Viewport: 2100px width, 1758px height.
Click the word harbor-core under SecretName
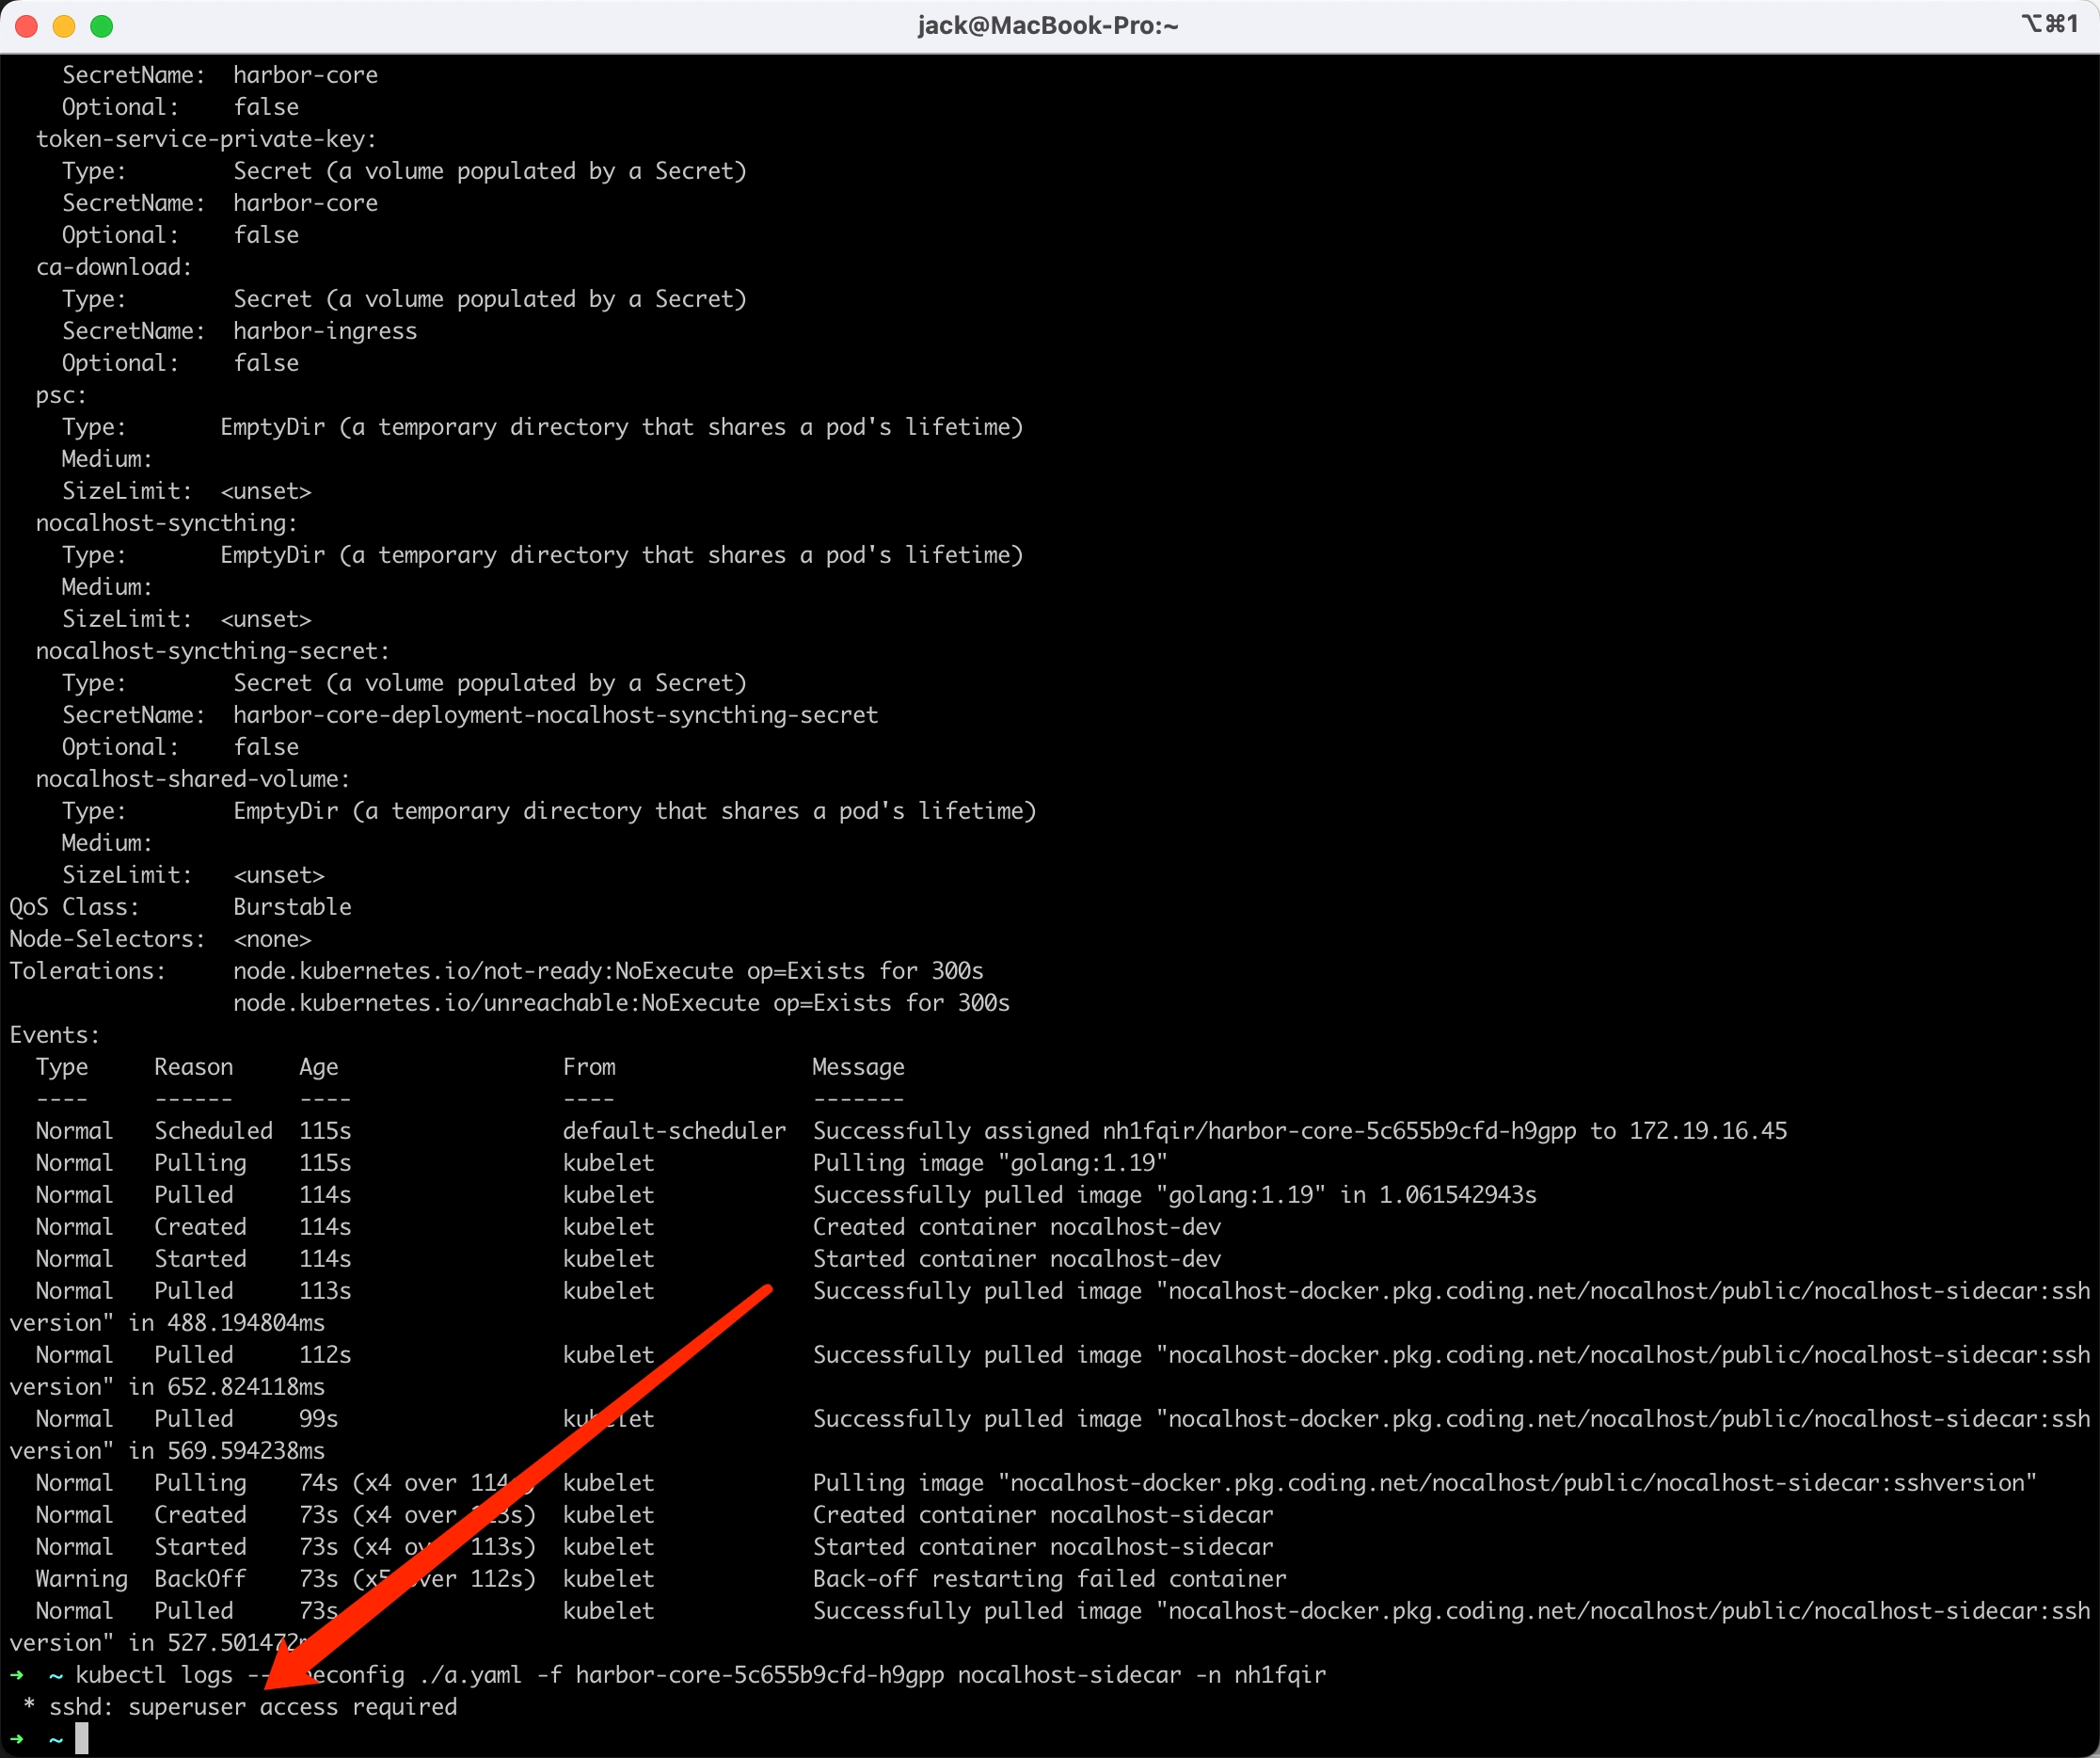[x=306, y=74]
